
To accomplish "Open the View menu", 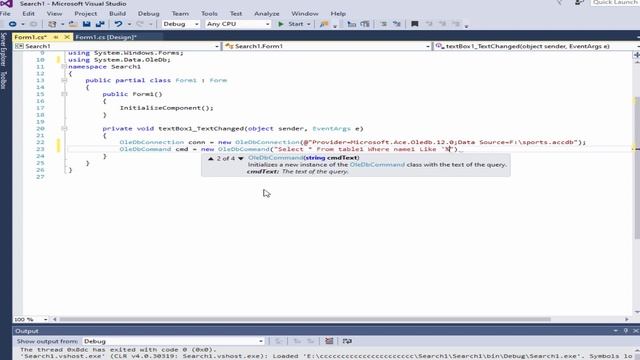I will click(x=54, y=13).
